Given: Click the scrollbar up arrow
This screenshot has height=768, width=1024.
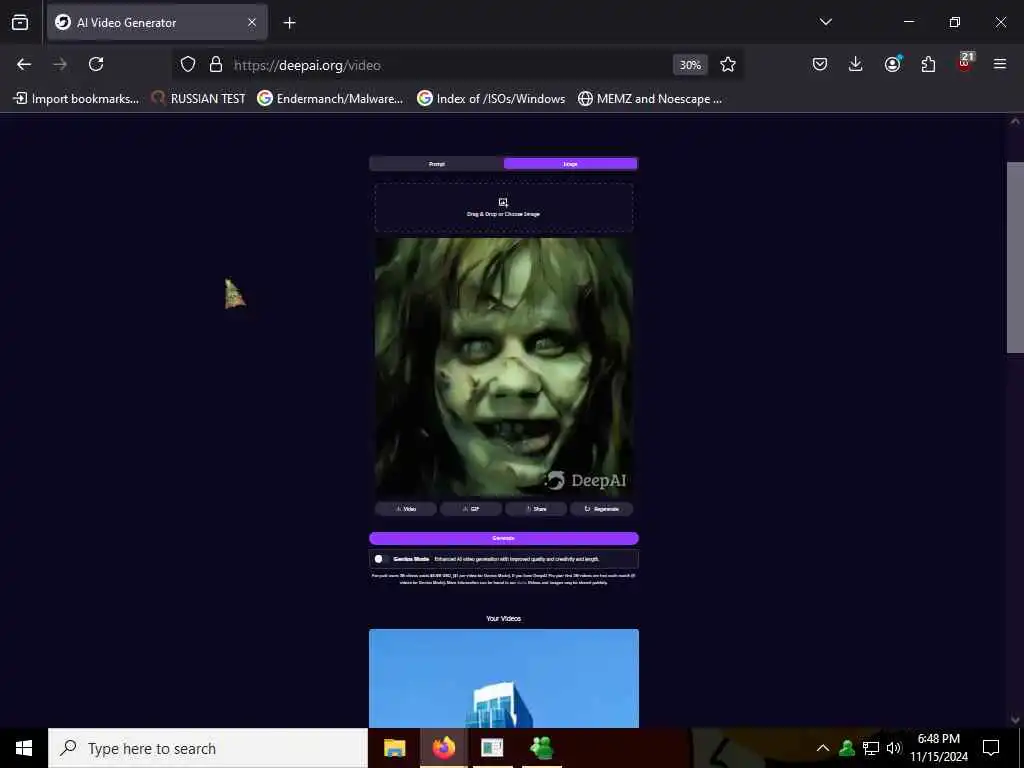Looking at the screenshot, I should tap(1015, 121).
